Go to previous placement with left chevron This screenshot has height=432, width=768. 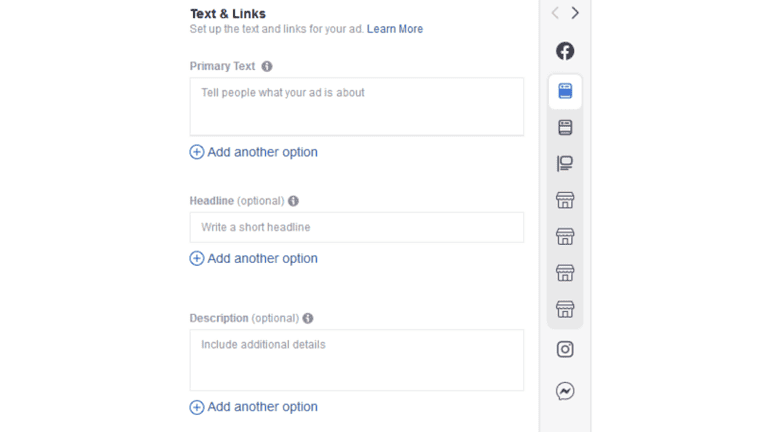555,13
